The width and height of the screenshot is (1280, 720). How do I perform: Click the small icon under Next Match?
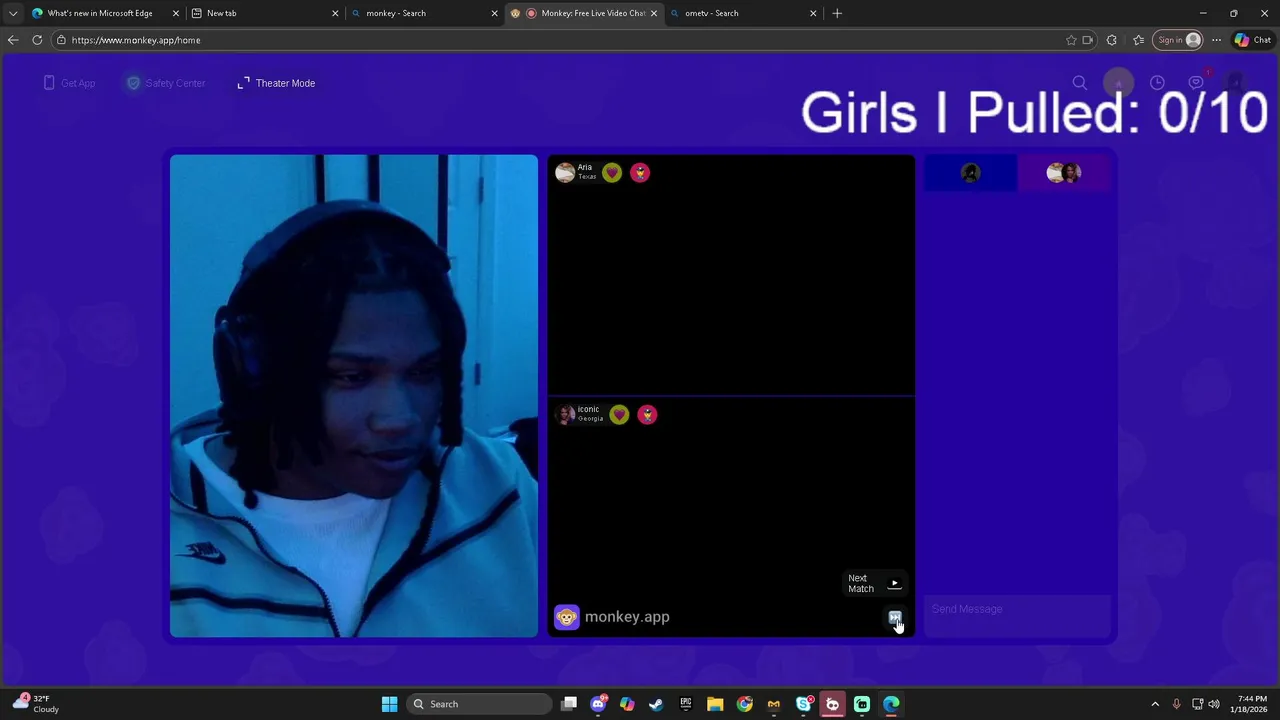(895, 618)
